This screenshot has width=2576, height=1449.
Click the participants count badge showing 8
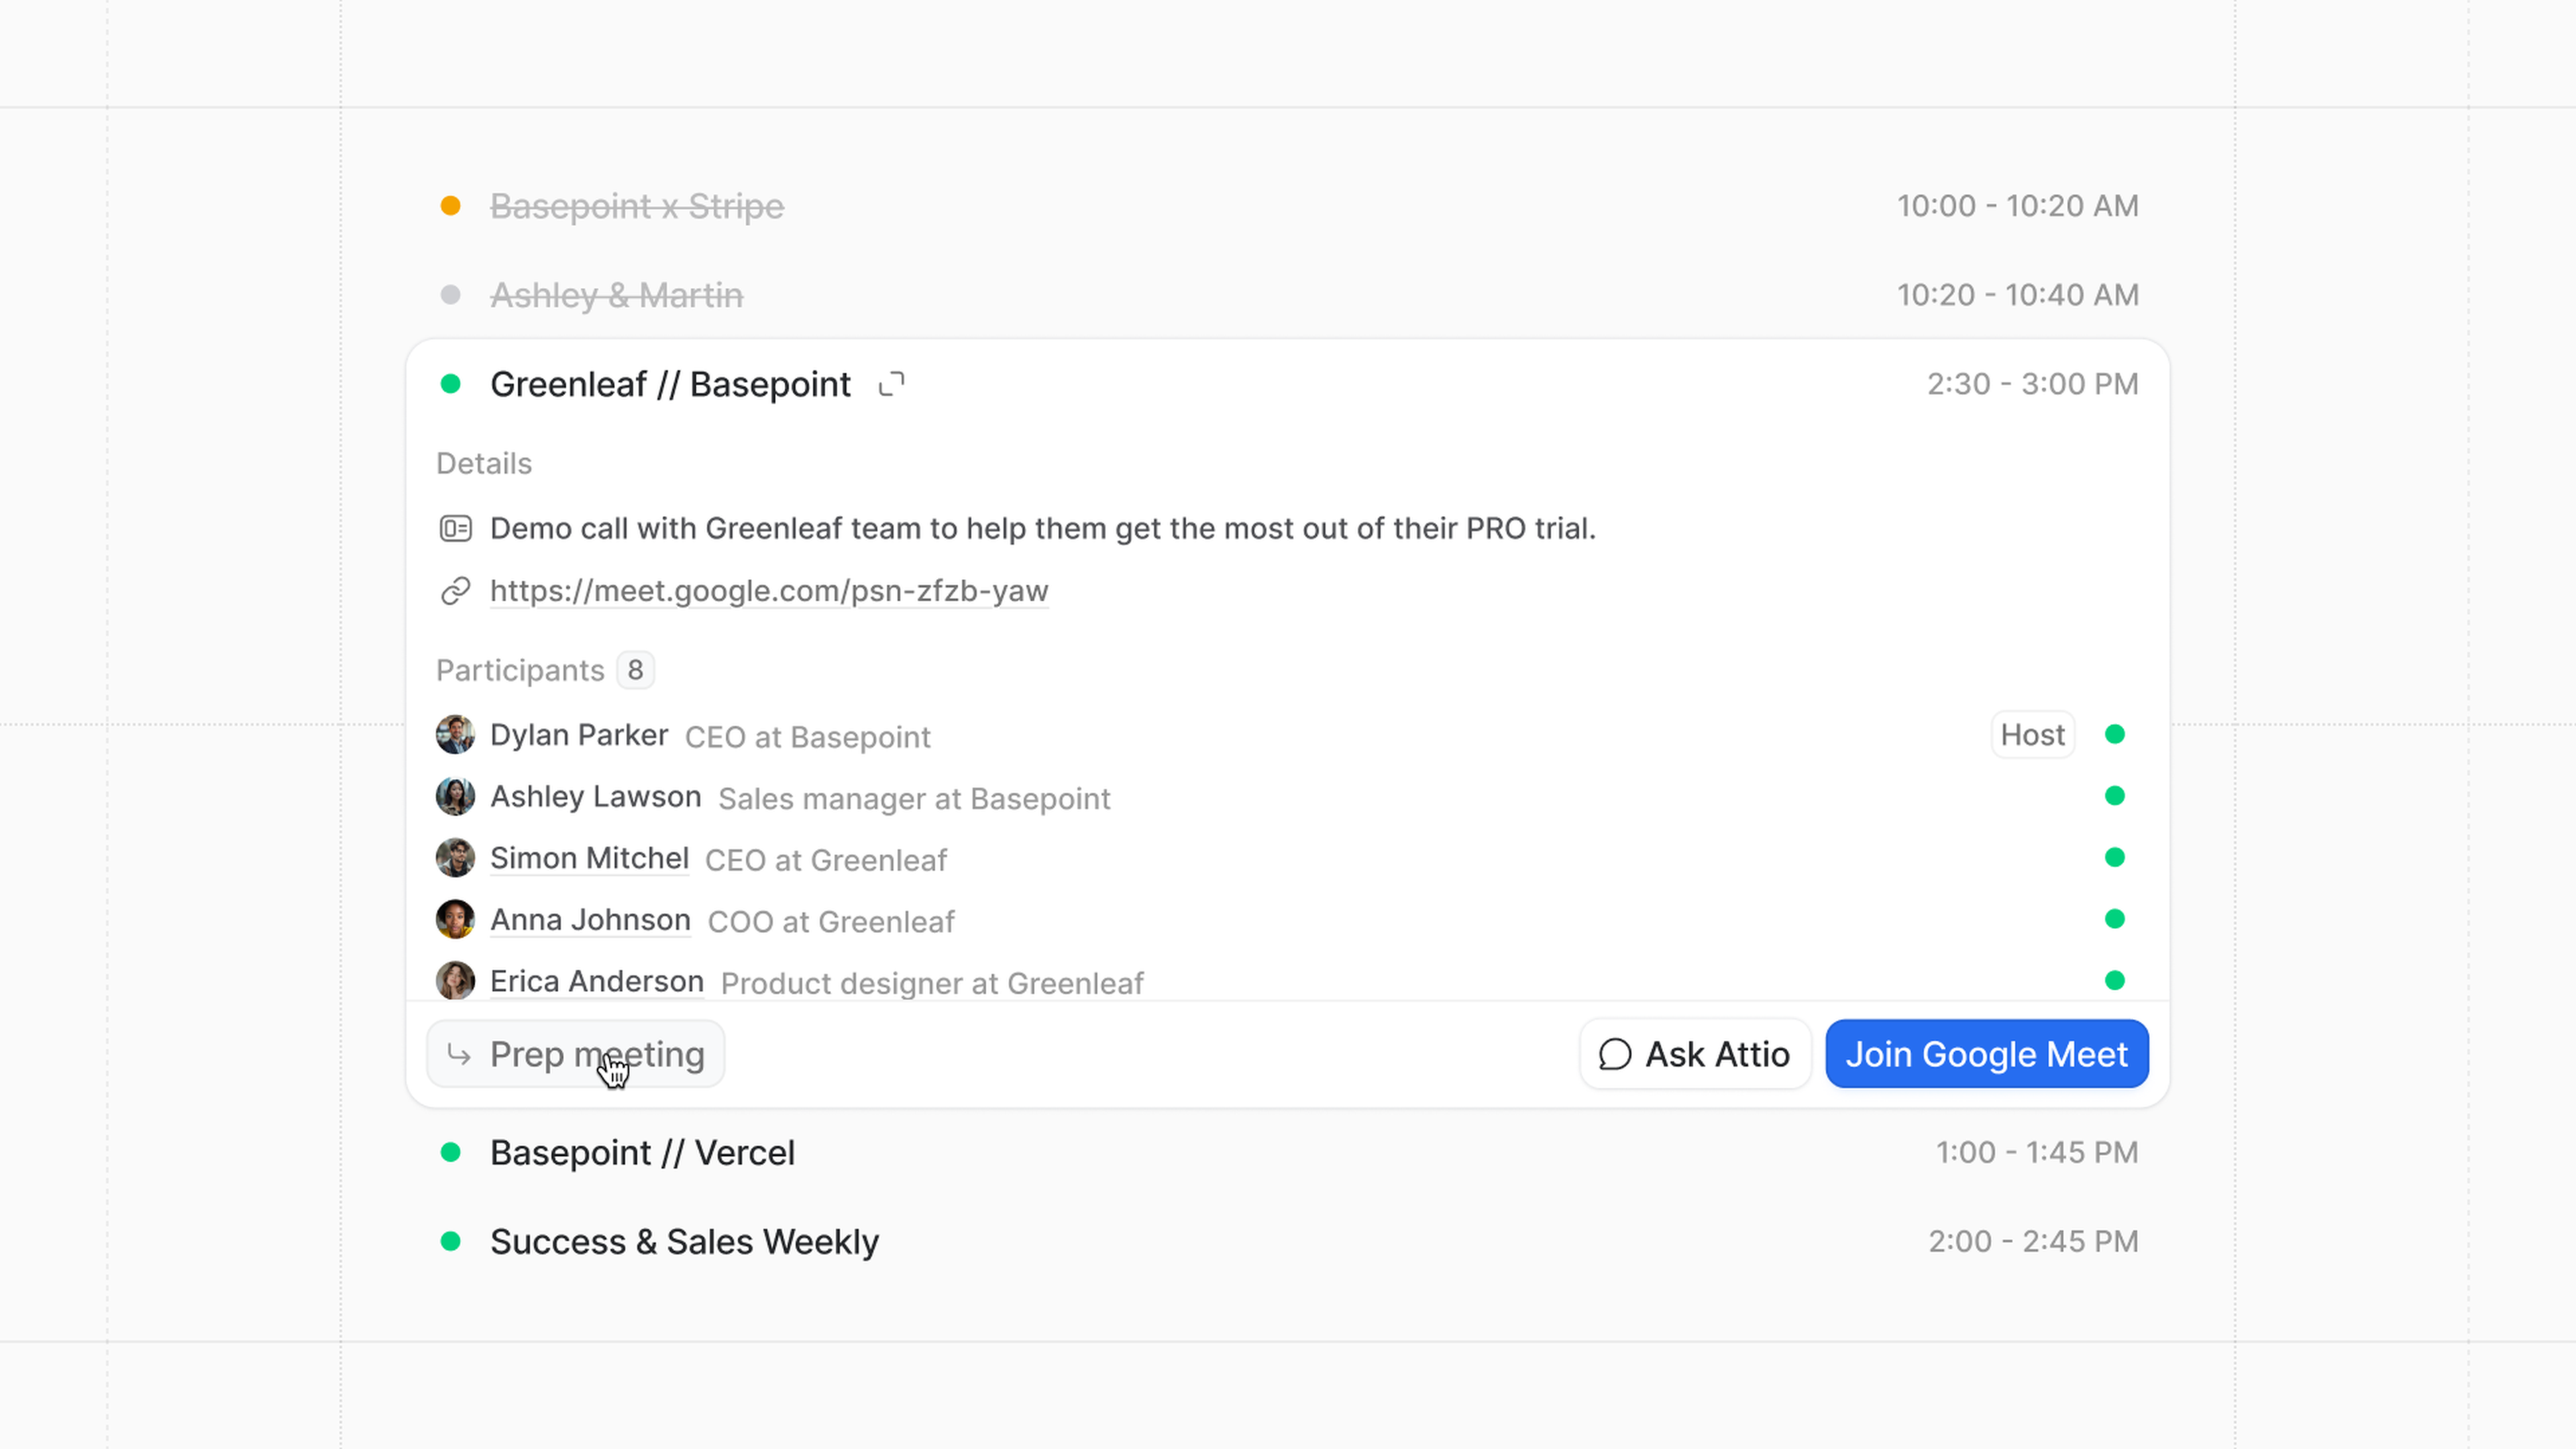[635, 670]
